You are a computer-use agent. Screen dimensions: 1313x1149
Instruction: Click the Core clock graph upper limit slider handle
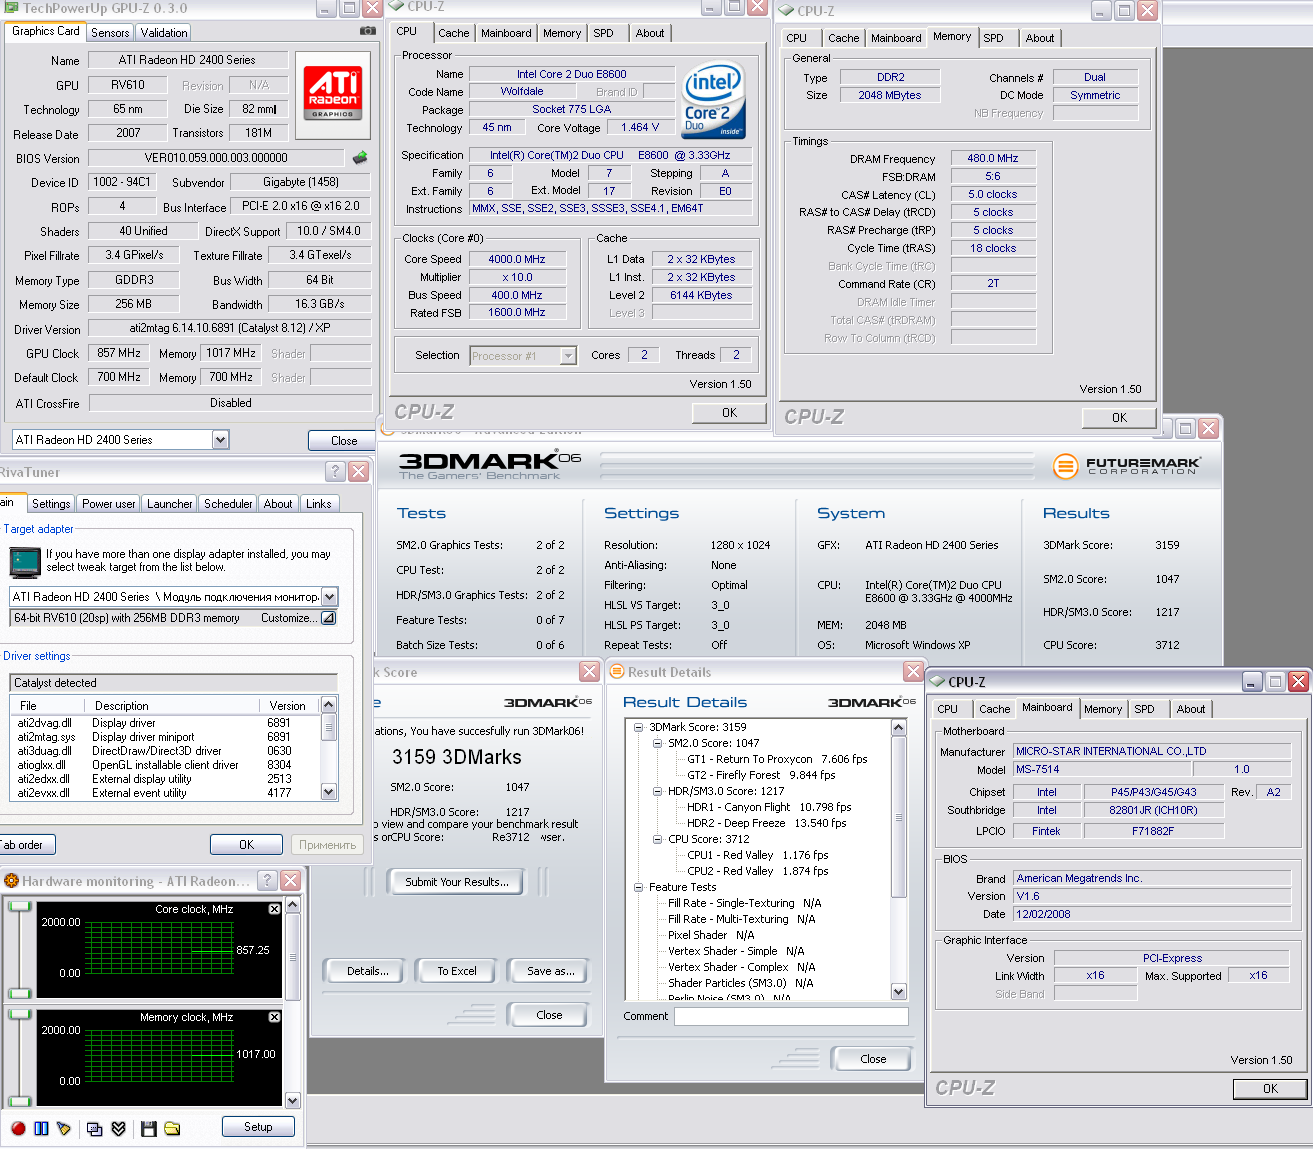pyautogui.click(x=19, y=907)
